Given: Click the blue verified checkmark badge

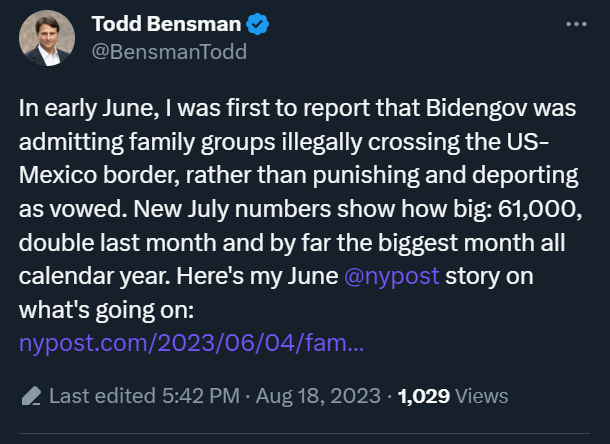Looking at the screenshot, I should 258,24.
